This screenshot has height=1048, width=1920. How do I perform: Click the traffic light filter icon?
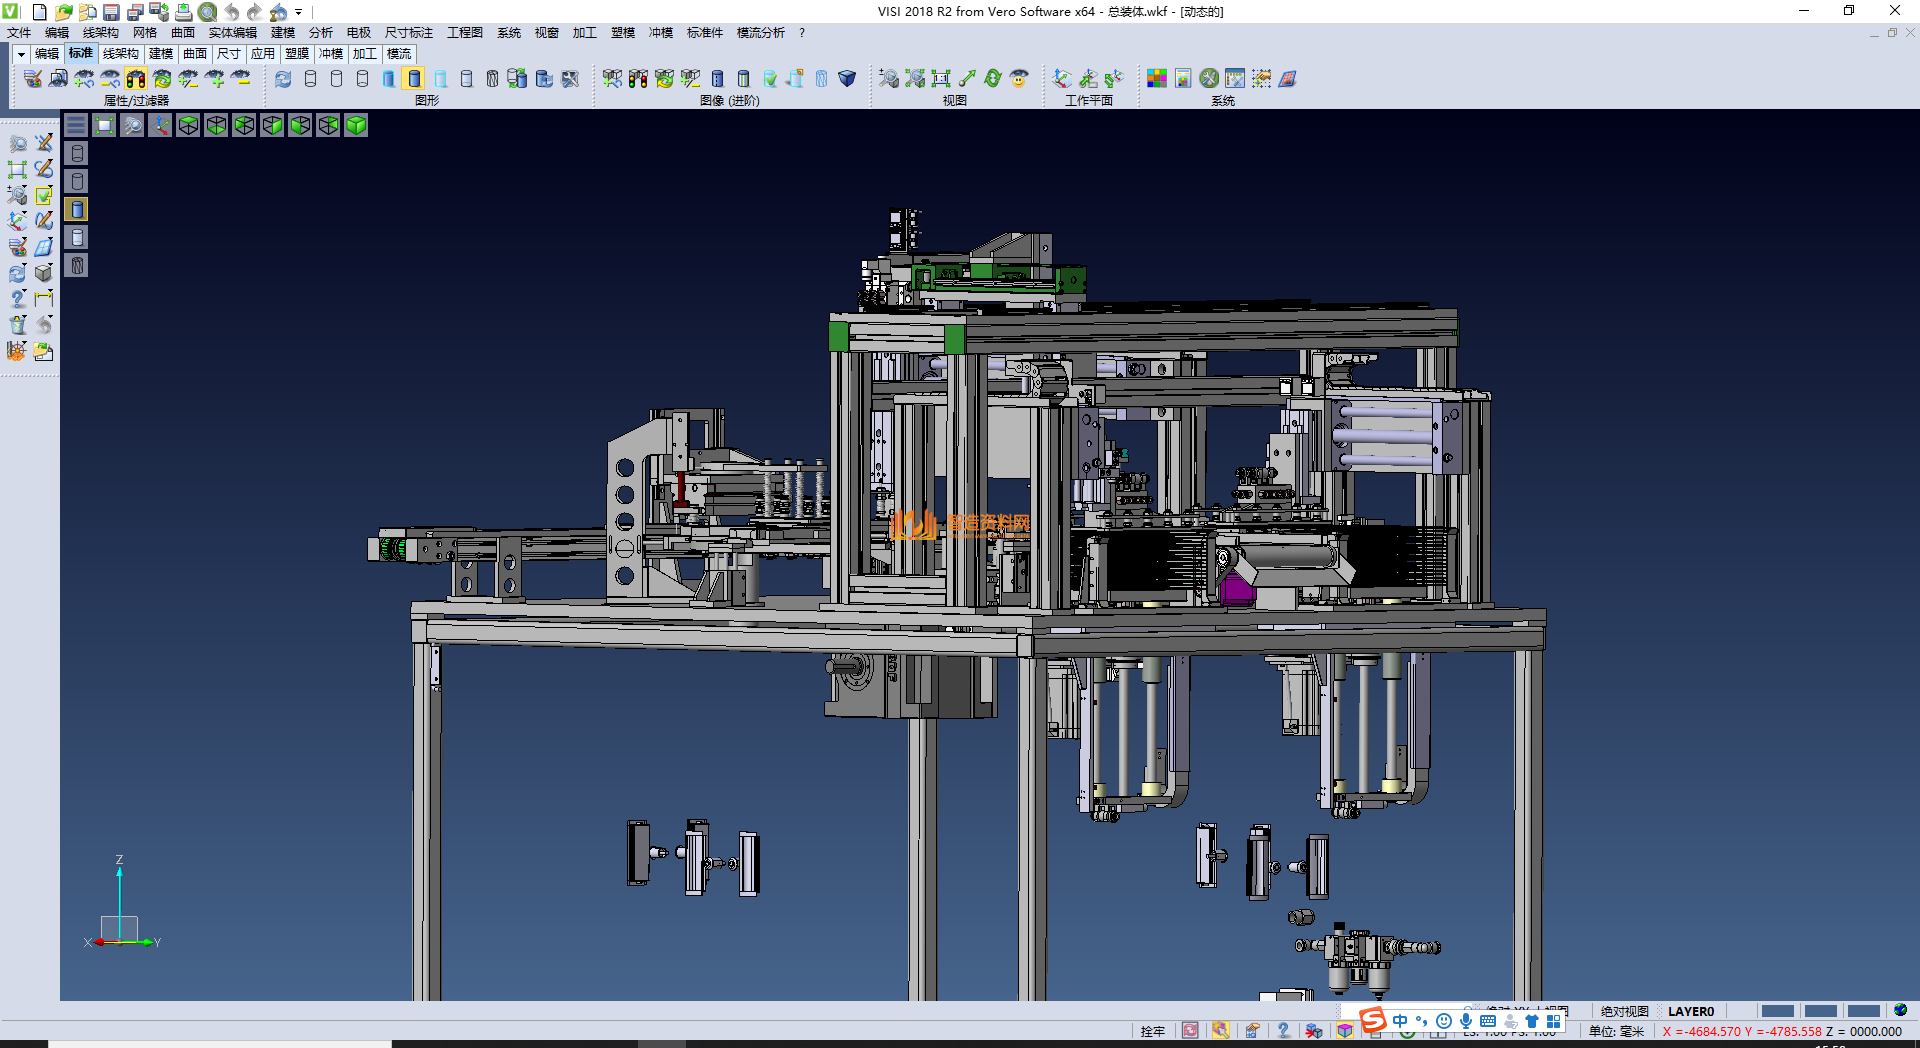[x=136, y=78]
